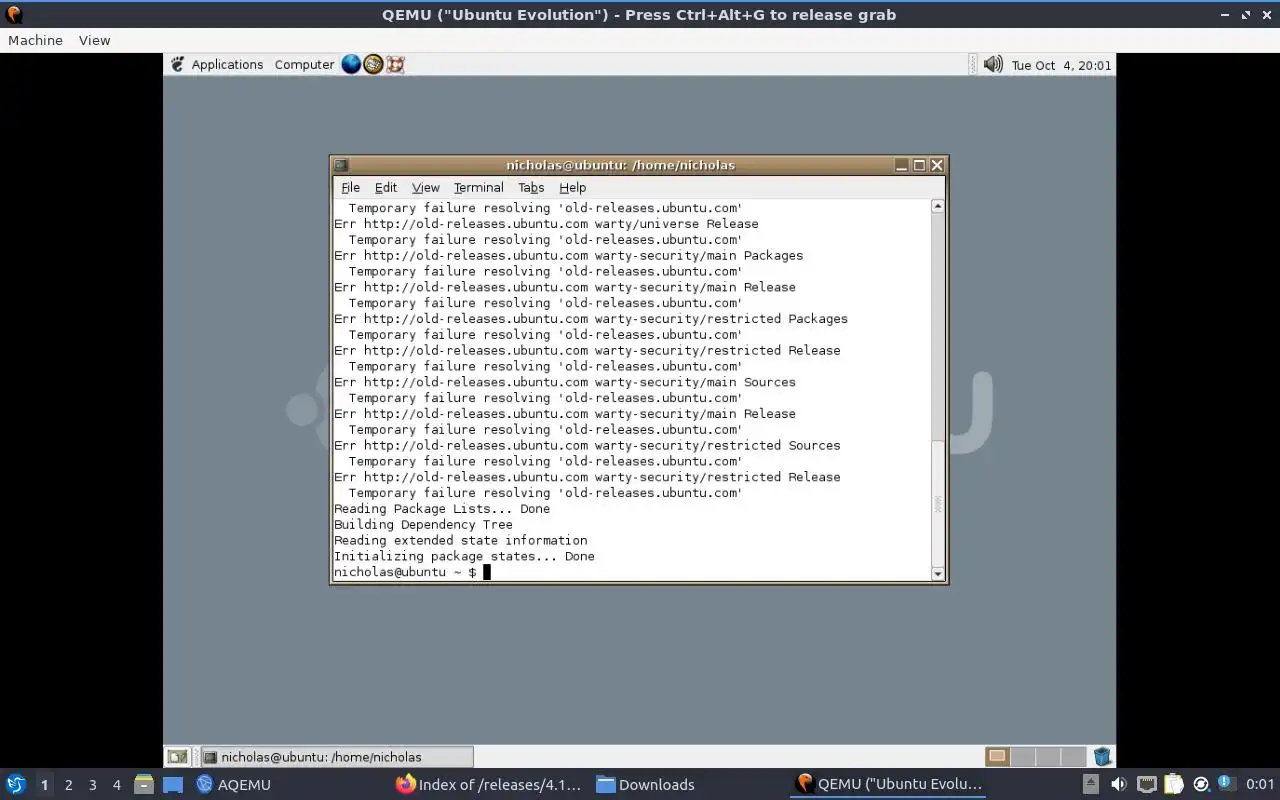
Task: Click 'warty-security/restricted Packages' error line
Action: (x=591, y=319)
